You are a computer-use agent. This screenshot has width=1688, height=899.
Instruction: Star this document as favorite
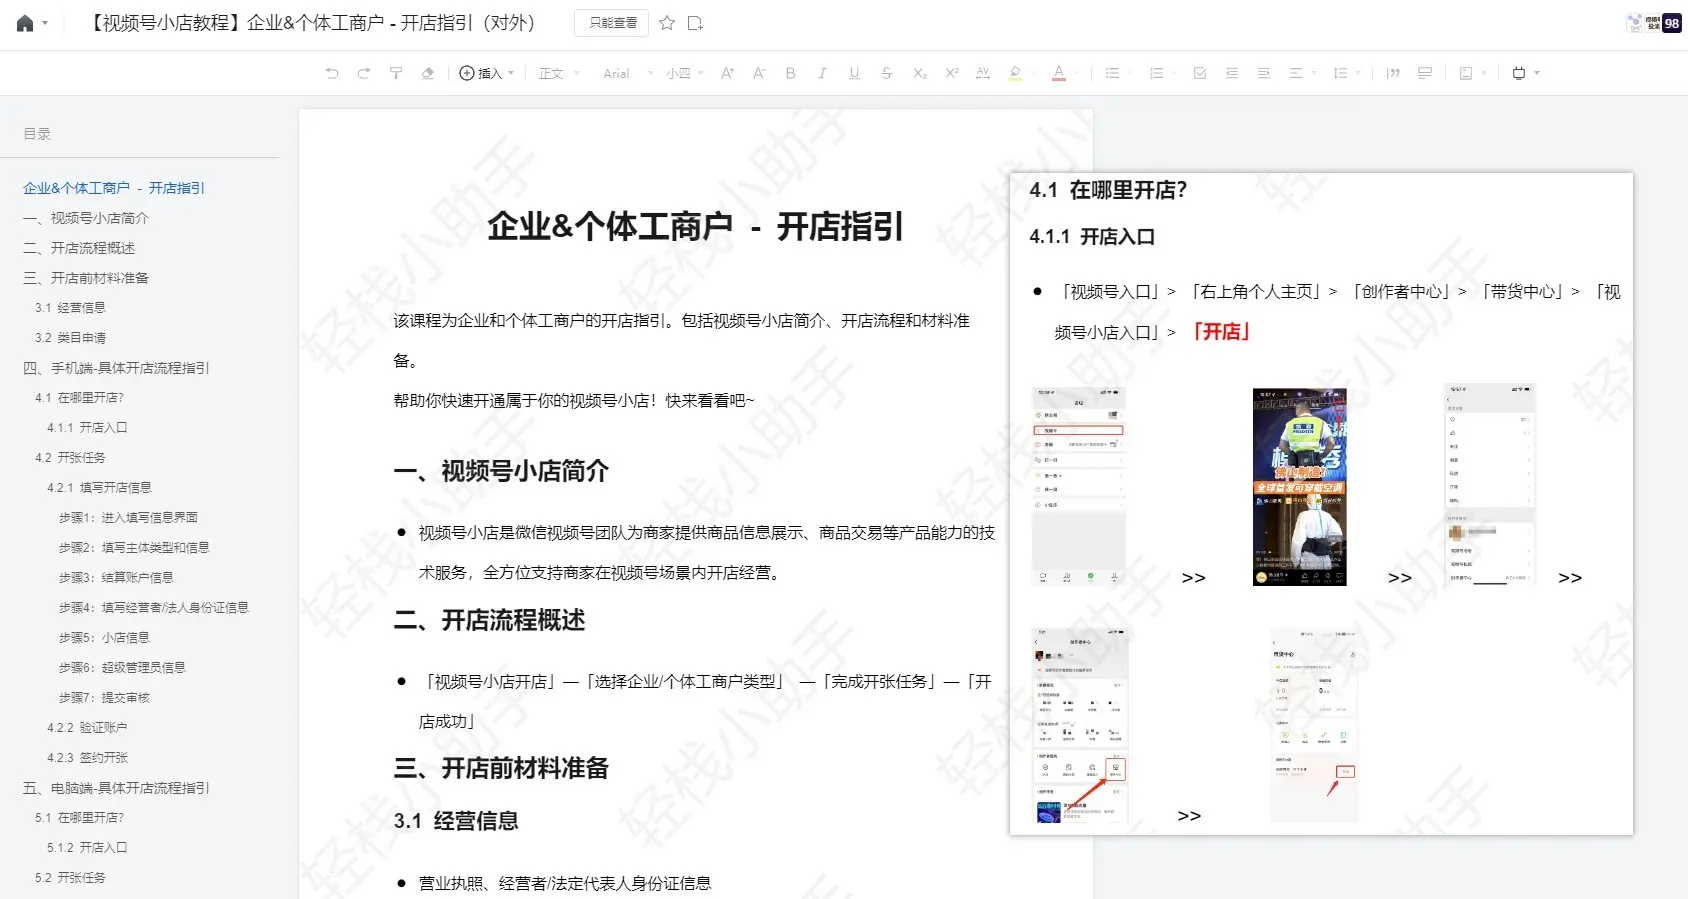667,23
